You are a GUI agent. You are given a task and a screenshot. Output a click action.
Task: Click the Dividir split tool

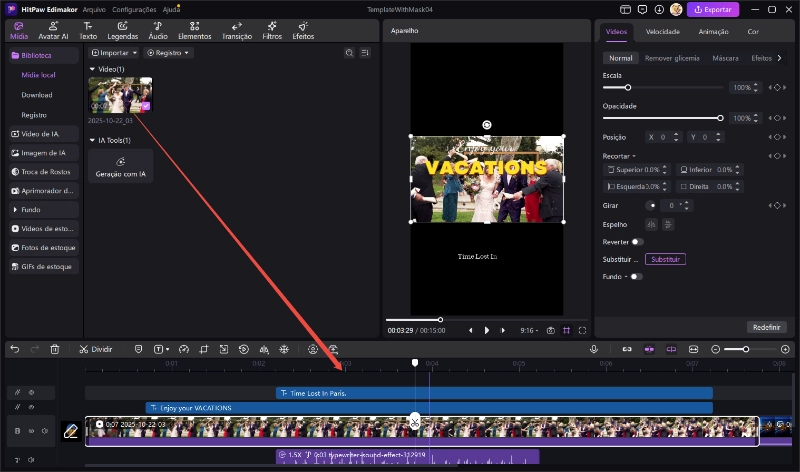(96, 350)
